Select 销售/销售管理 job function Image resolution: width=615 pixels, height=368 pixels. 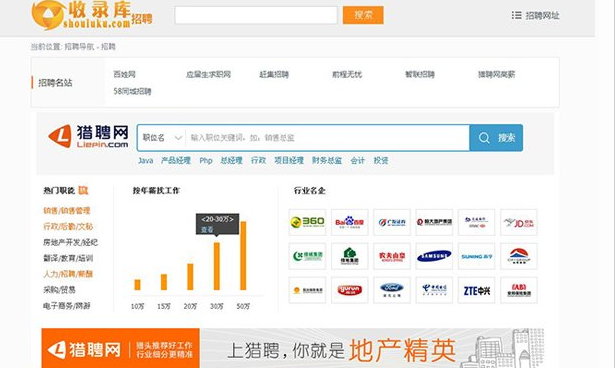coord(67,211)
